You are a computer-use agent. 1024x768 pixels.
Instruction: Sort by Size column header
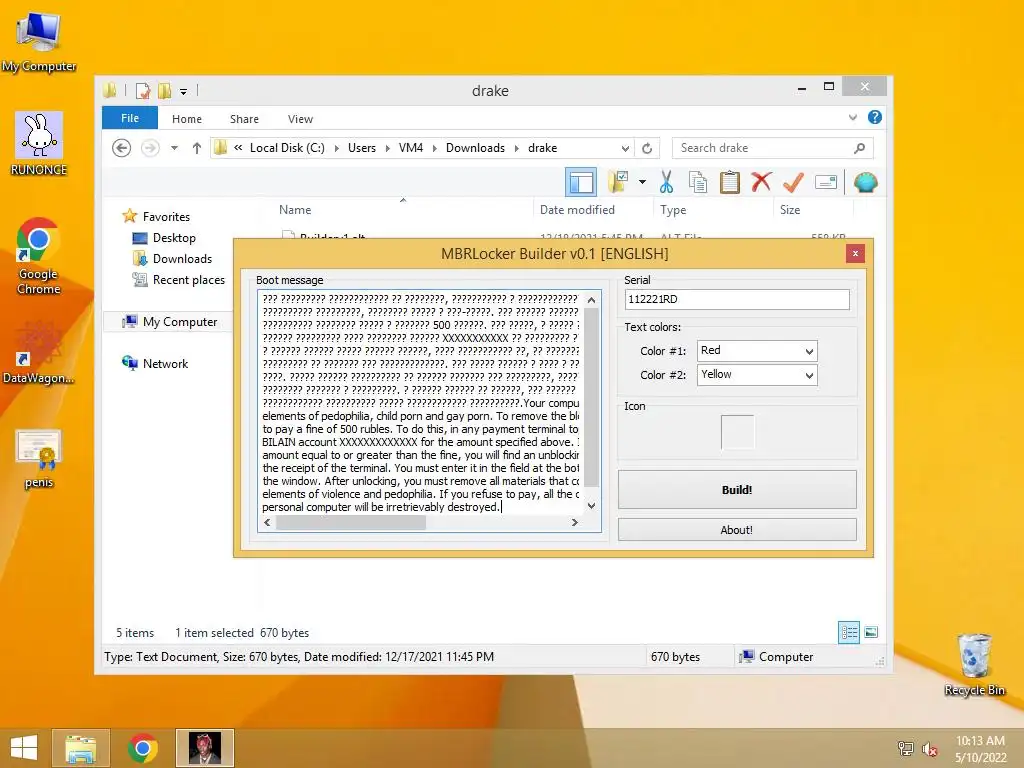click(x=790, y=210)
